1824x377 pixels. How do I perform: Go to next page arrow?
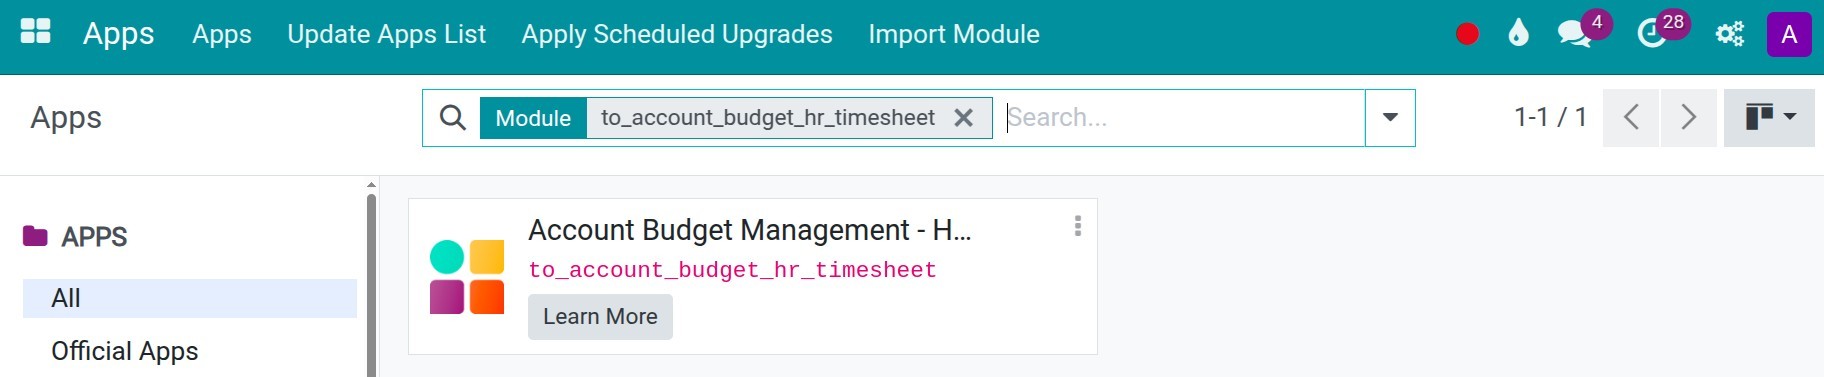pos(1689,118)
